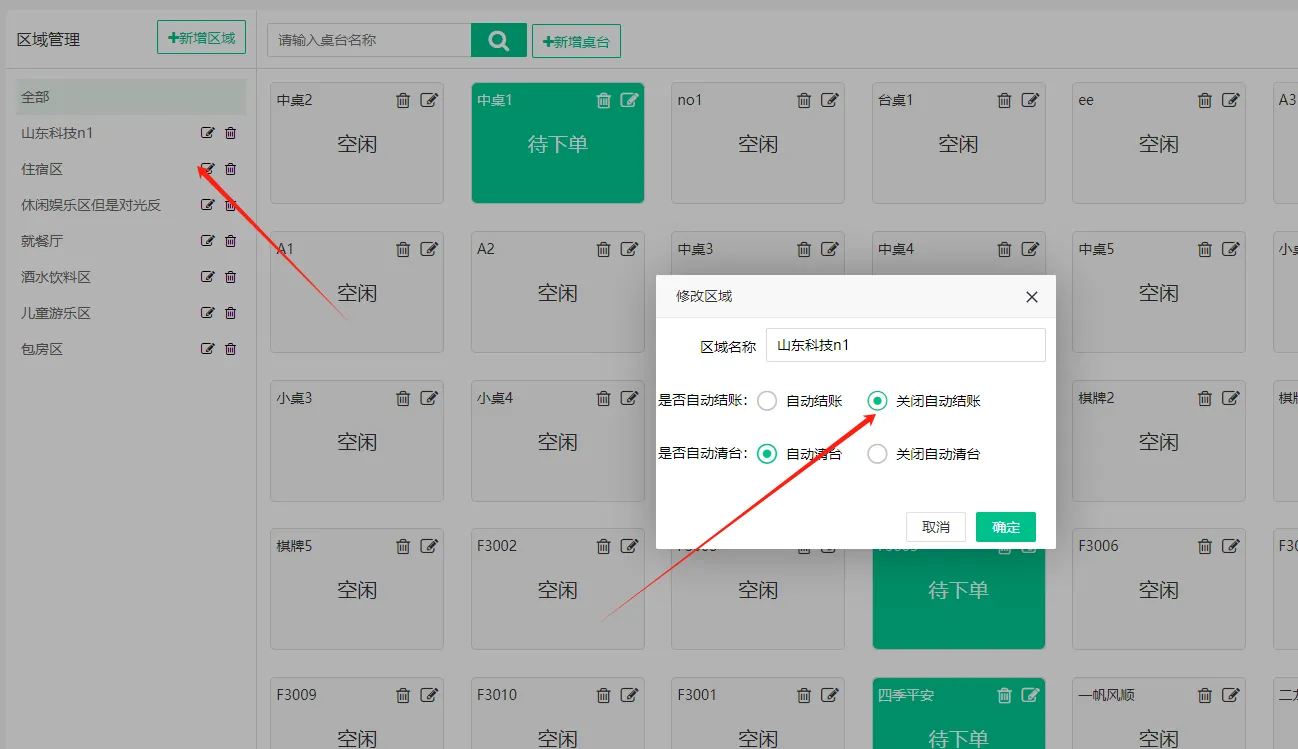Edit table F3002
The width and height of the screenshot is (1298, 749).
click(630, 546)
